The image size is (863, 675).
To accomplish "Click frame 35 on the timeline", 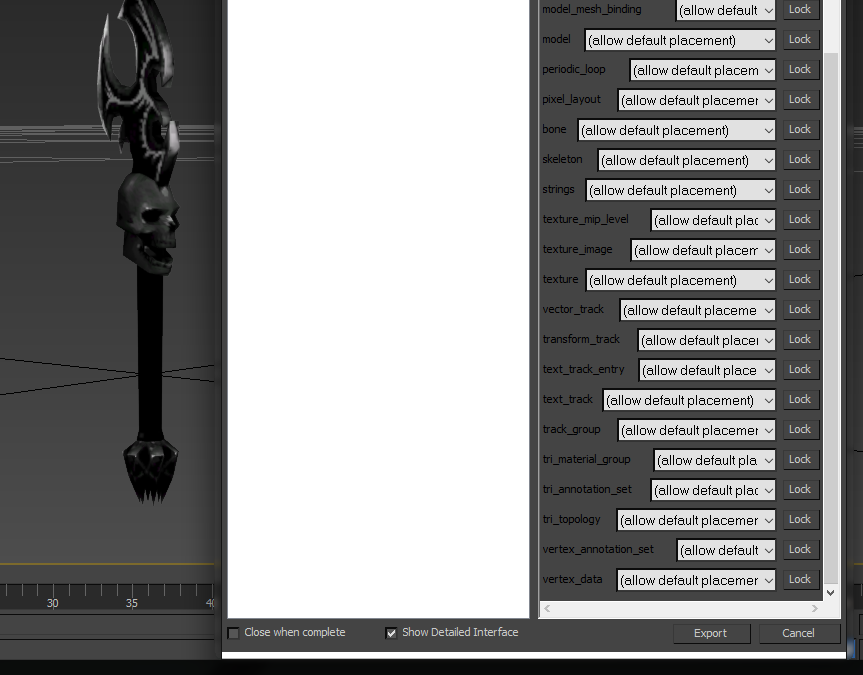I will (x=132, y=603).
